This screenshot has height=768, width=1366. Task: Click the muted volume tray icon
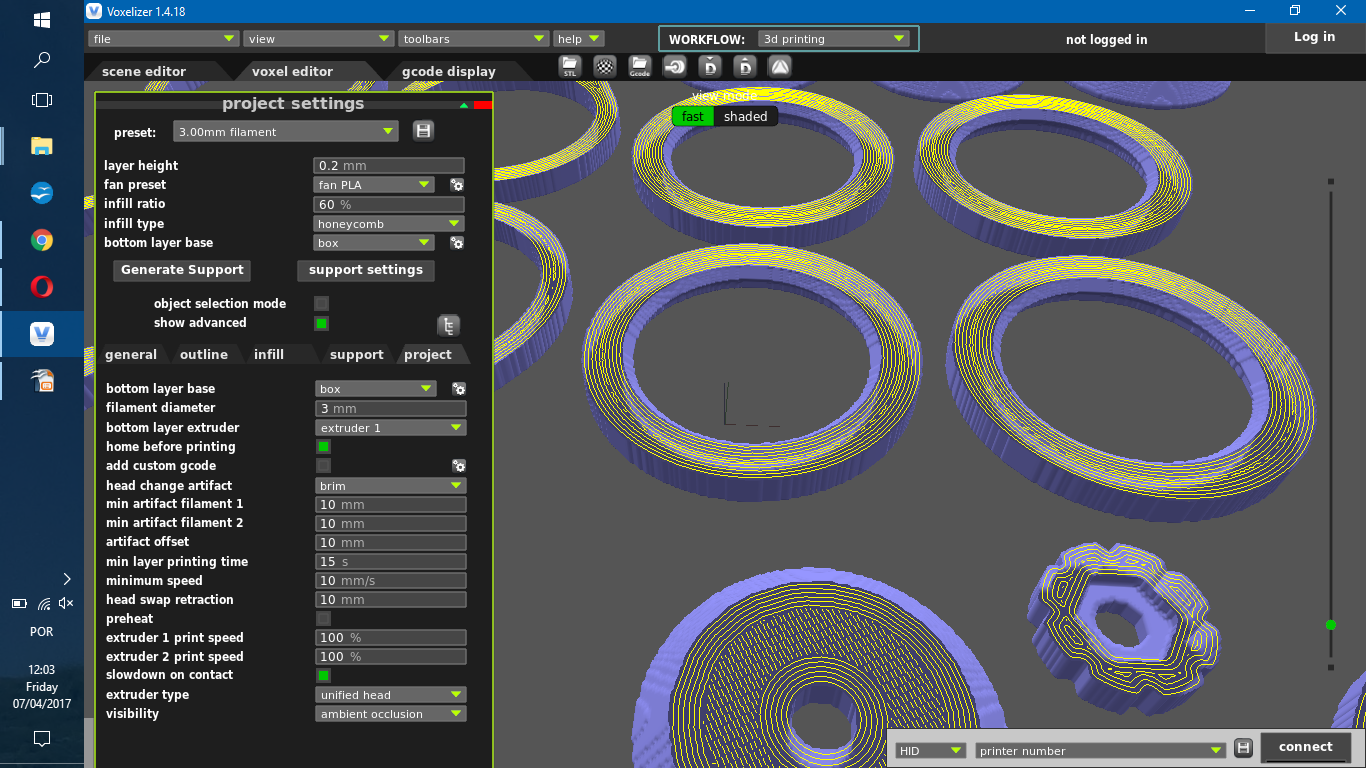click(66, 603)
